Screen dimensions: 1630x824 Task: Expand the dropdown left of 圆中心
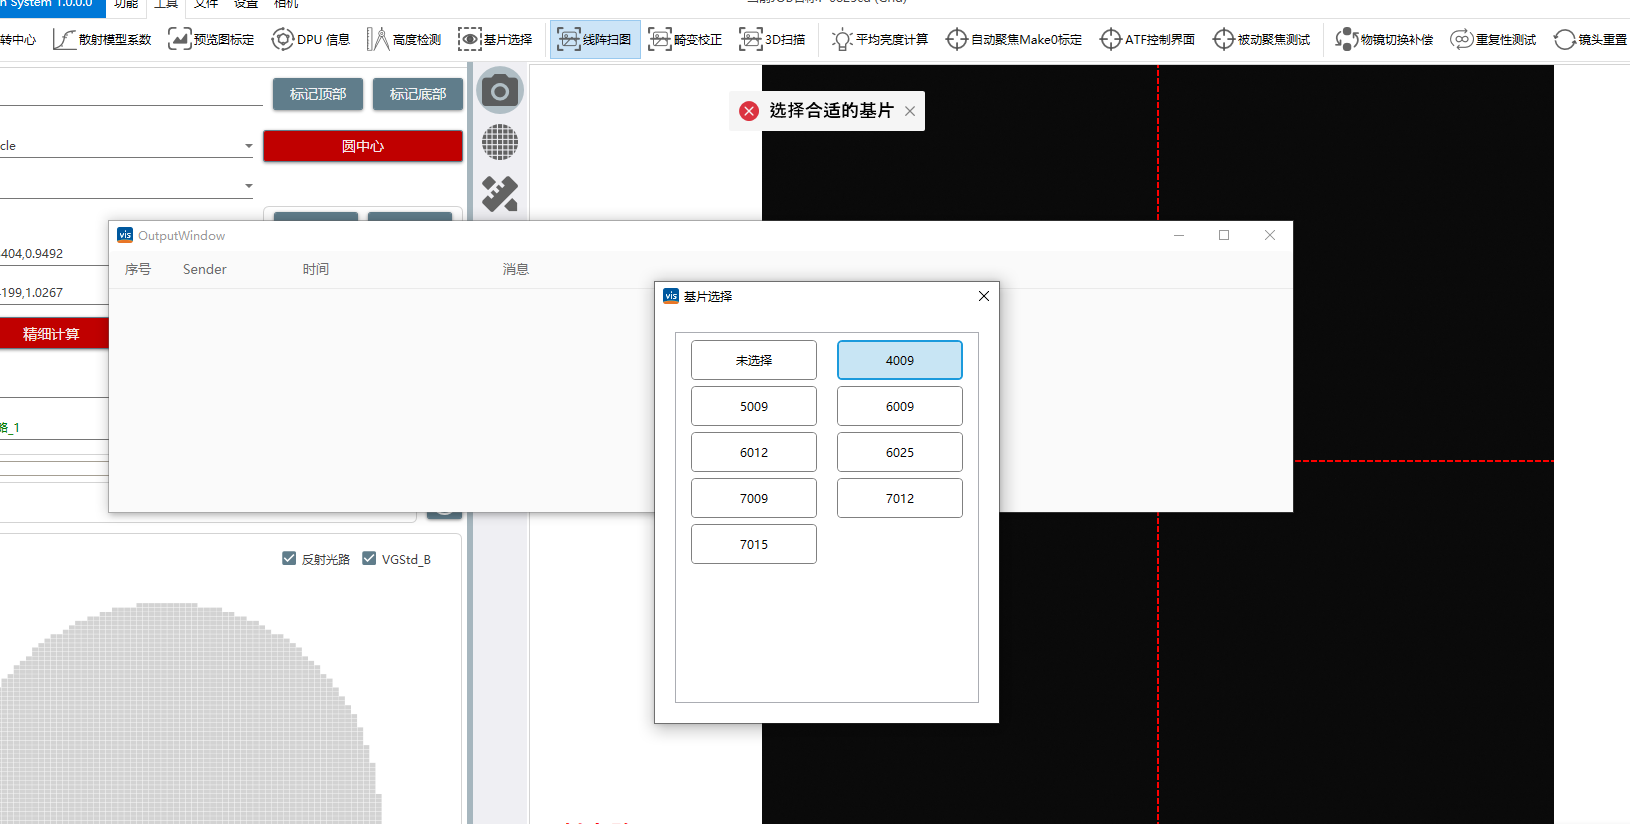pyautogui.click(x=248, y=146)
